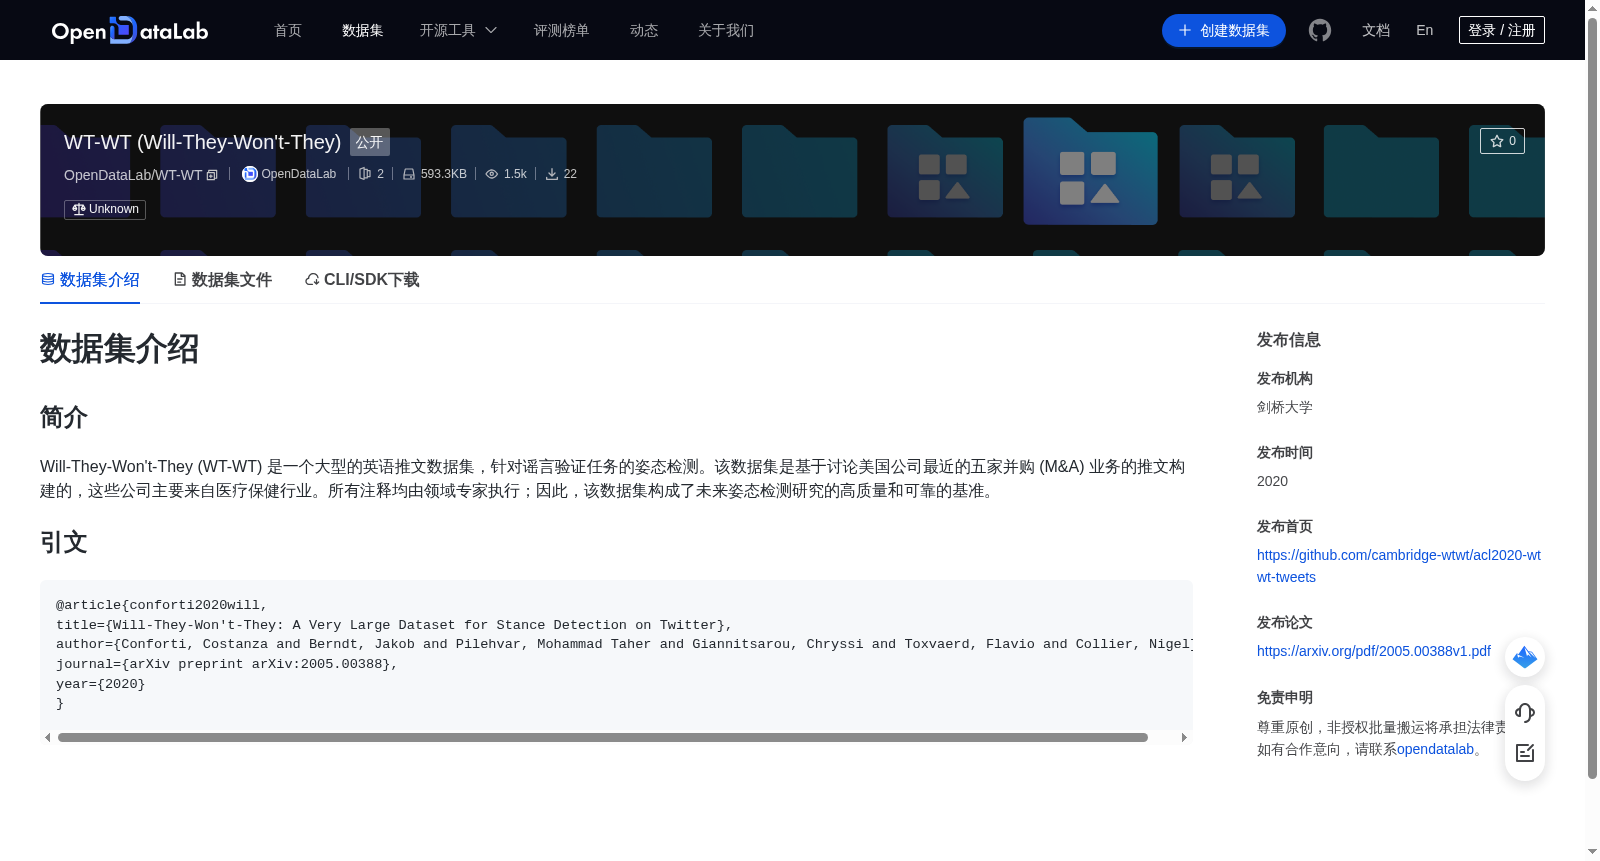Open the GitHub icon link

(1320, 31)
